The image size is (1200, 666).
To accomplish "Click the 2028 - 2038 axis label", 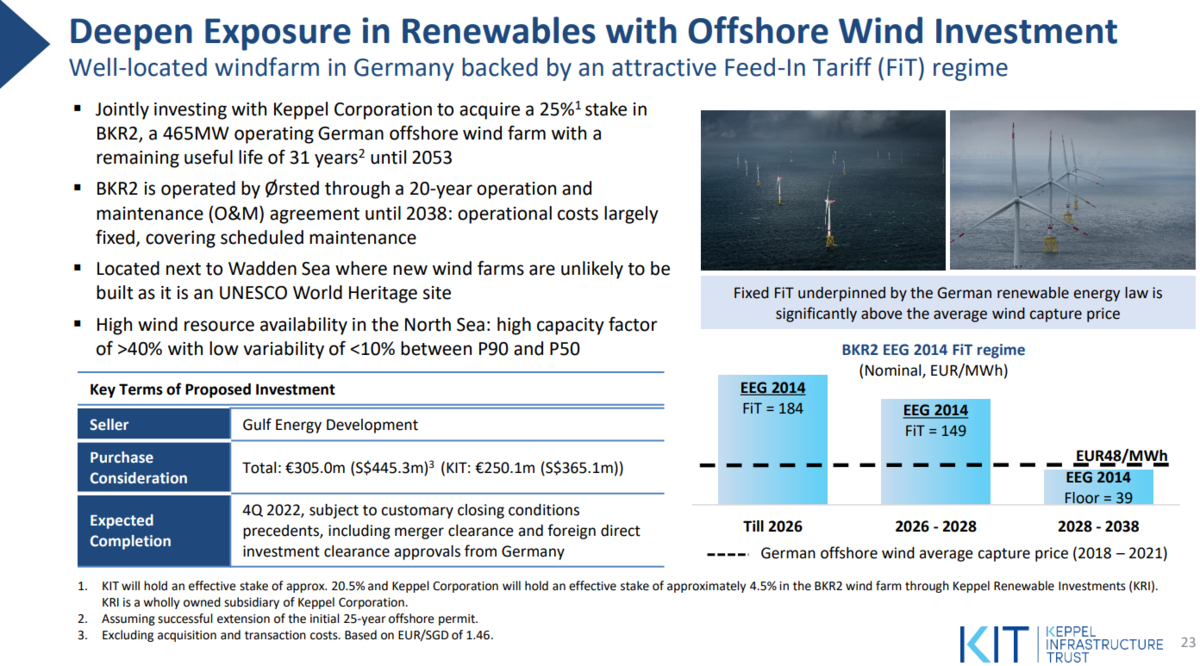I will click(x=1099, y=526).
